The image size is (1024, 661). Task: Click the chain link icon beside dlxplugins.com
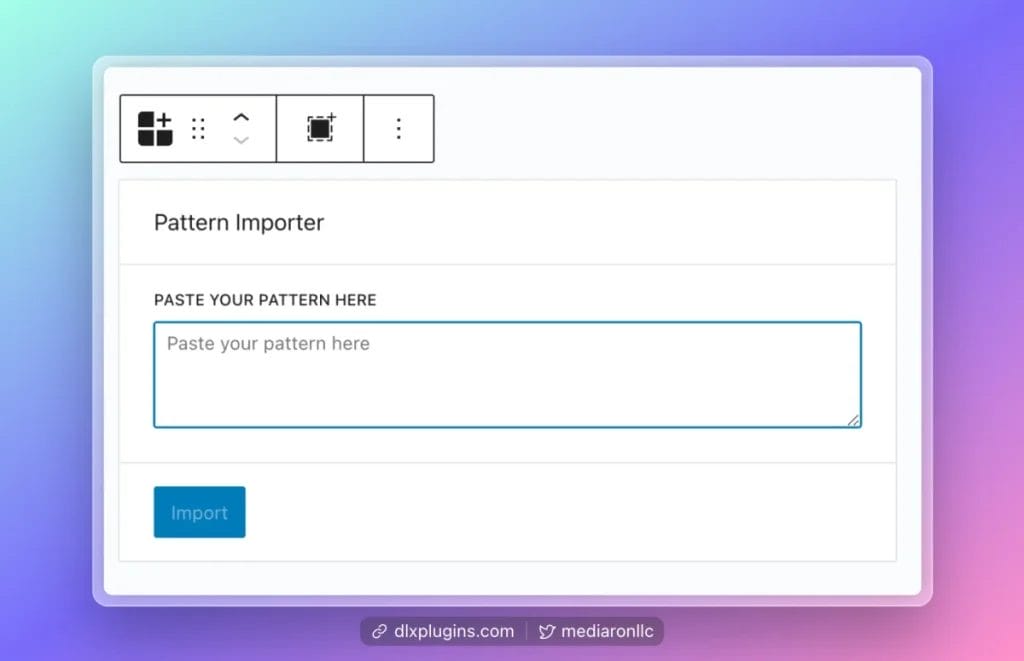[x=379, y=632]
